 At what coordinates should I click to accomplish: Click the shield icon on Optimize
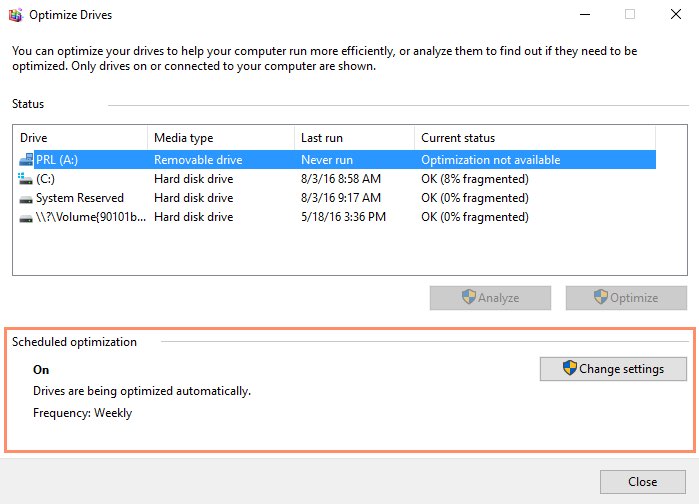pos(601,297)
